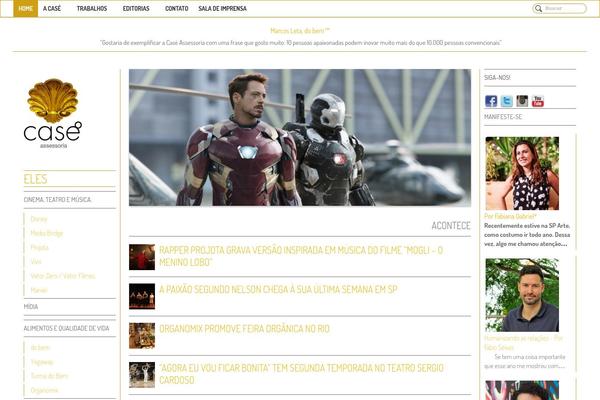This screenshot has height=400, width=600.
Task: Open the Marvel client link
Action: (x=39, y=290)
